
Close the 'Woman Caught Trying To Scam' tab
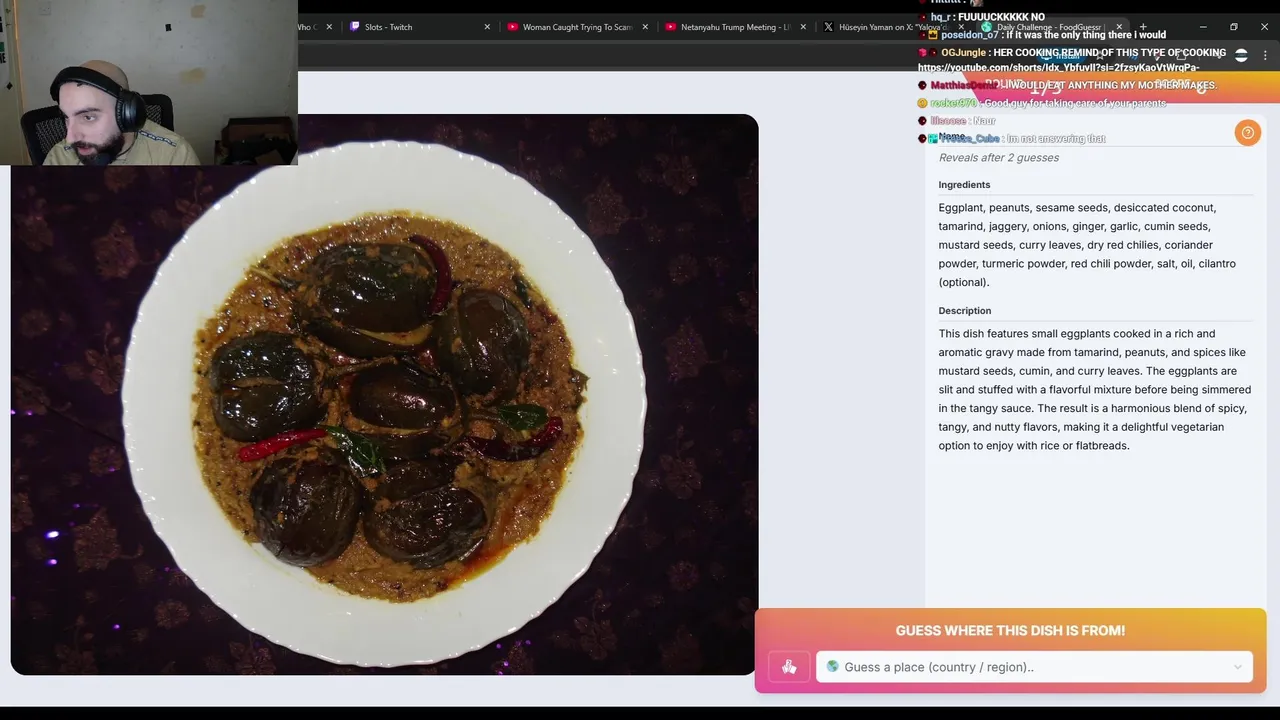(645, 27)
